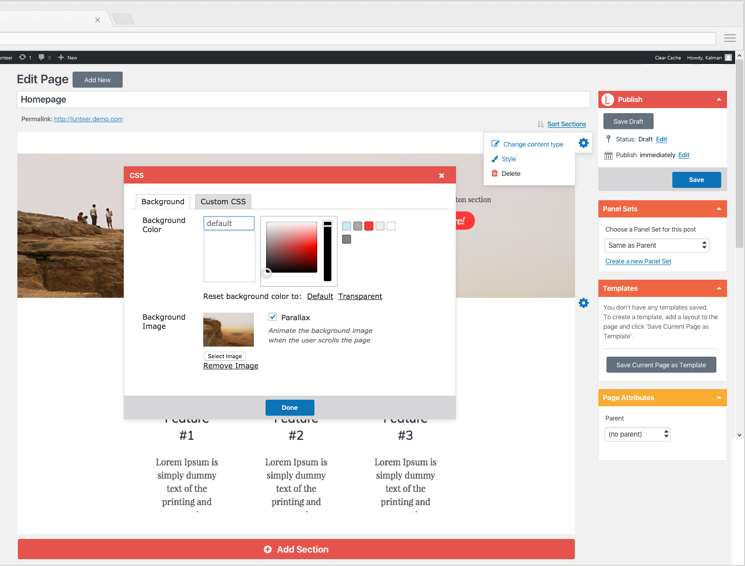Select the dark gray swatch in second row
The height and width of the screenshot is (566, 745).
[x=346, y=239]
